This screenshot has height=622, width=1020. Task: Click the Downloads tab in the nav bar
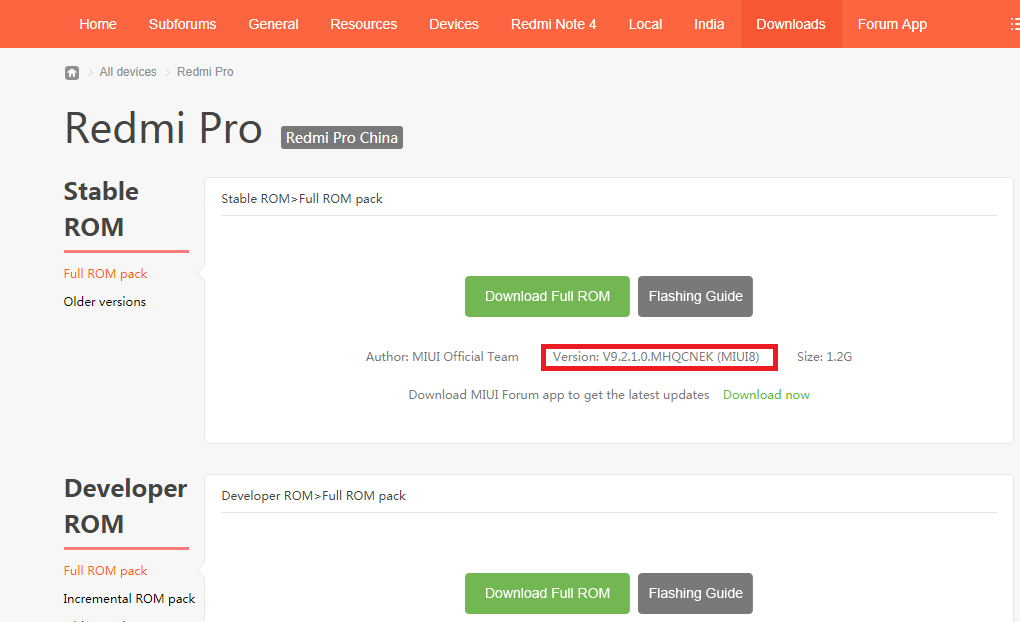pyautogui.click(x=790, y=24)
